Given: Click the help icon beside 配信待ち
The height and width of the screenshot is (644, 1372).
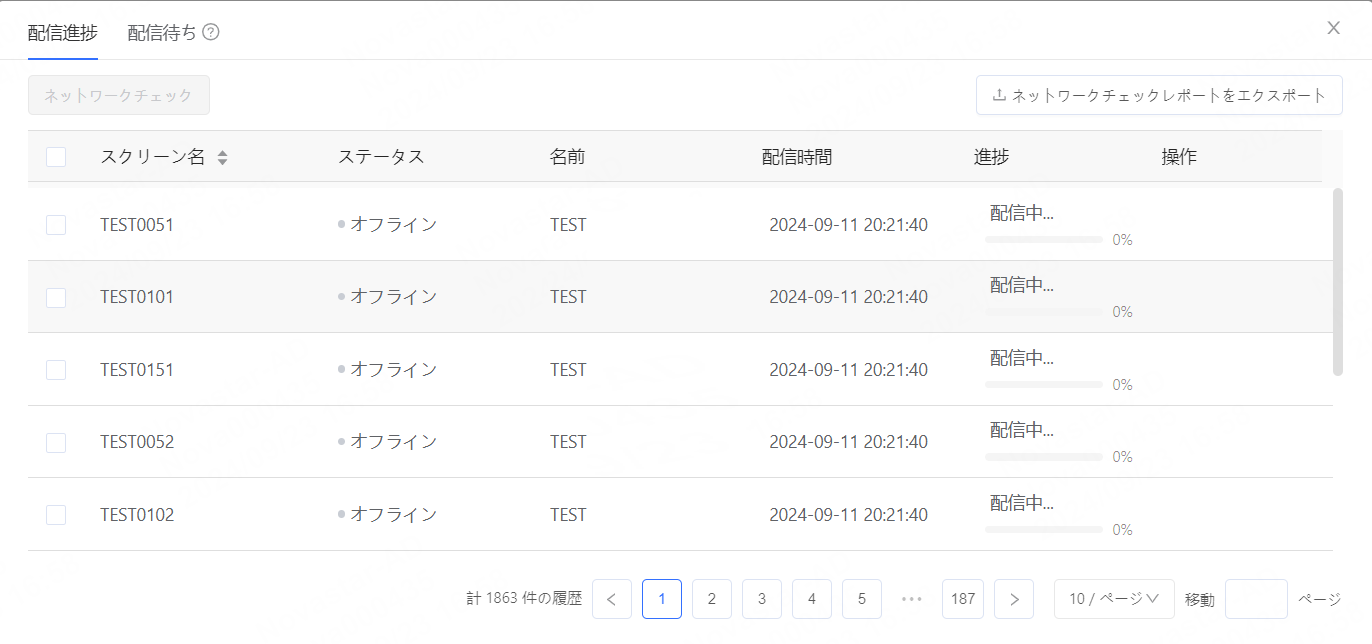Looking at the screenshot, I should [211, 32].
